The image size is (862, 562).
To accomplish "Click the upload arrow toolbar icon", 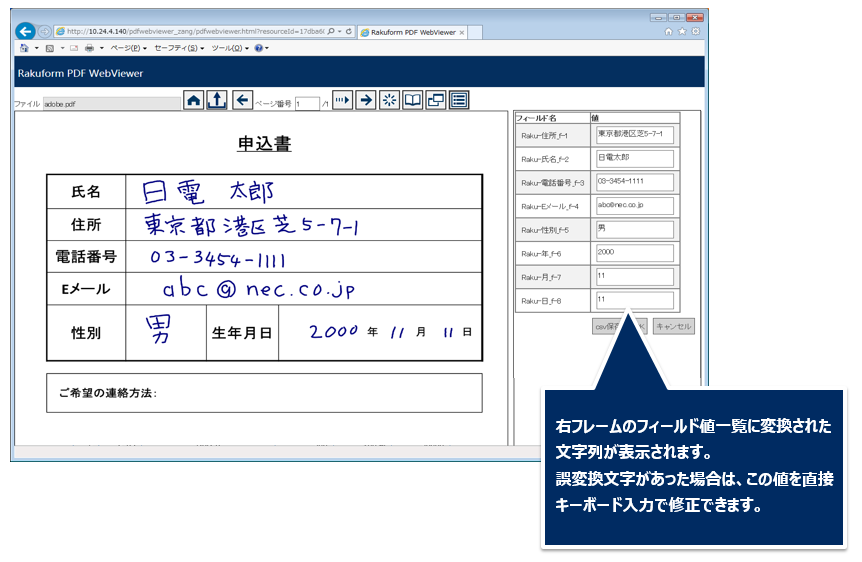I will click(217, 100).
